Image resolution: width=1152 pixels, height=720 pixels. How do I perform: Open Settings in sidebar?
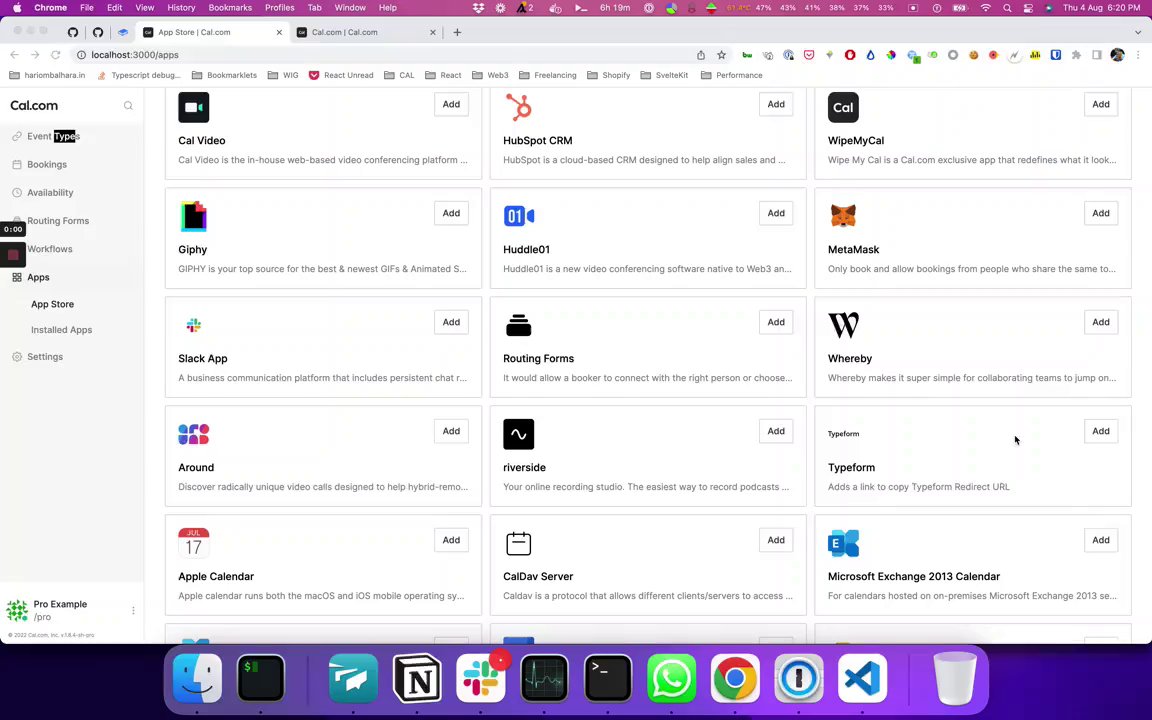(x=45, y=357)
